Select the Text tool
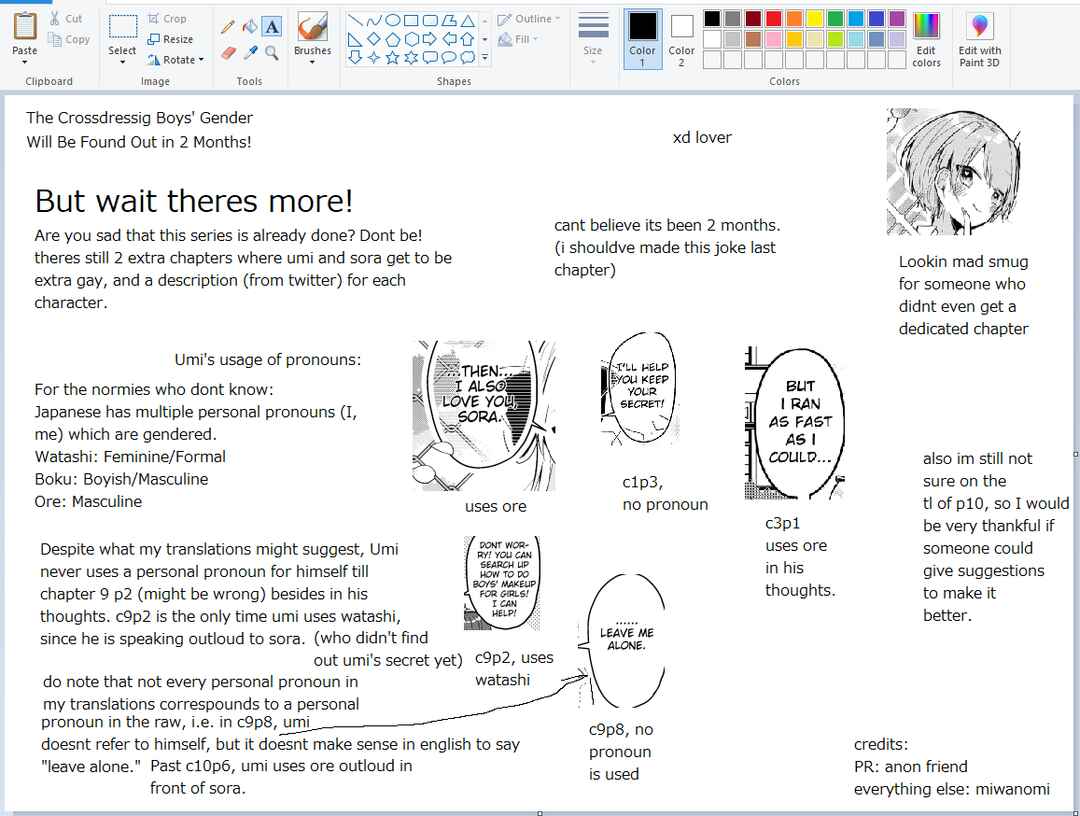1080x816 pixels. tap(272, 27)
